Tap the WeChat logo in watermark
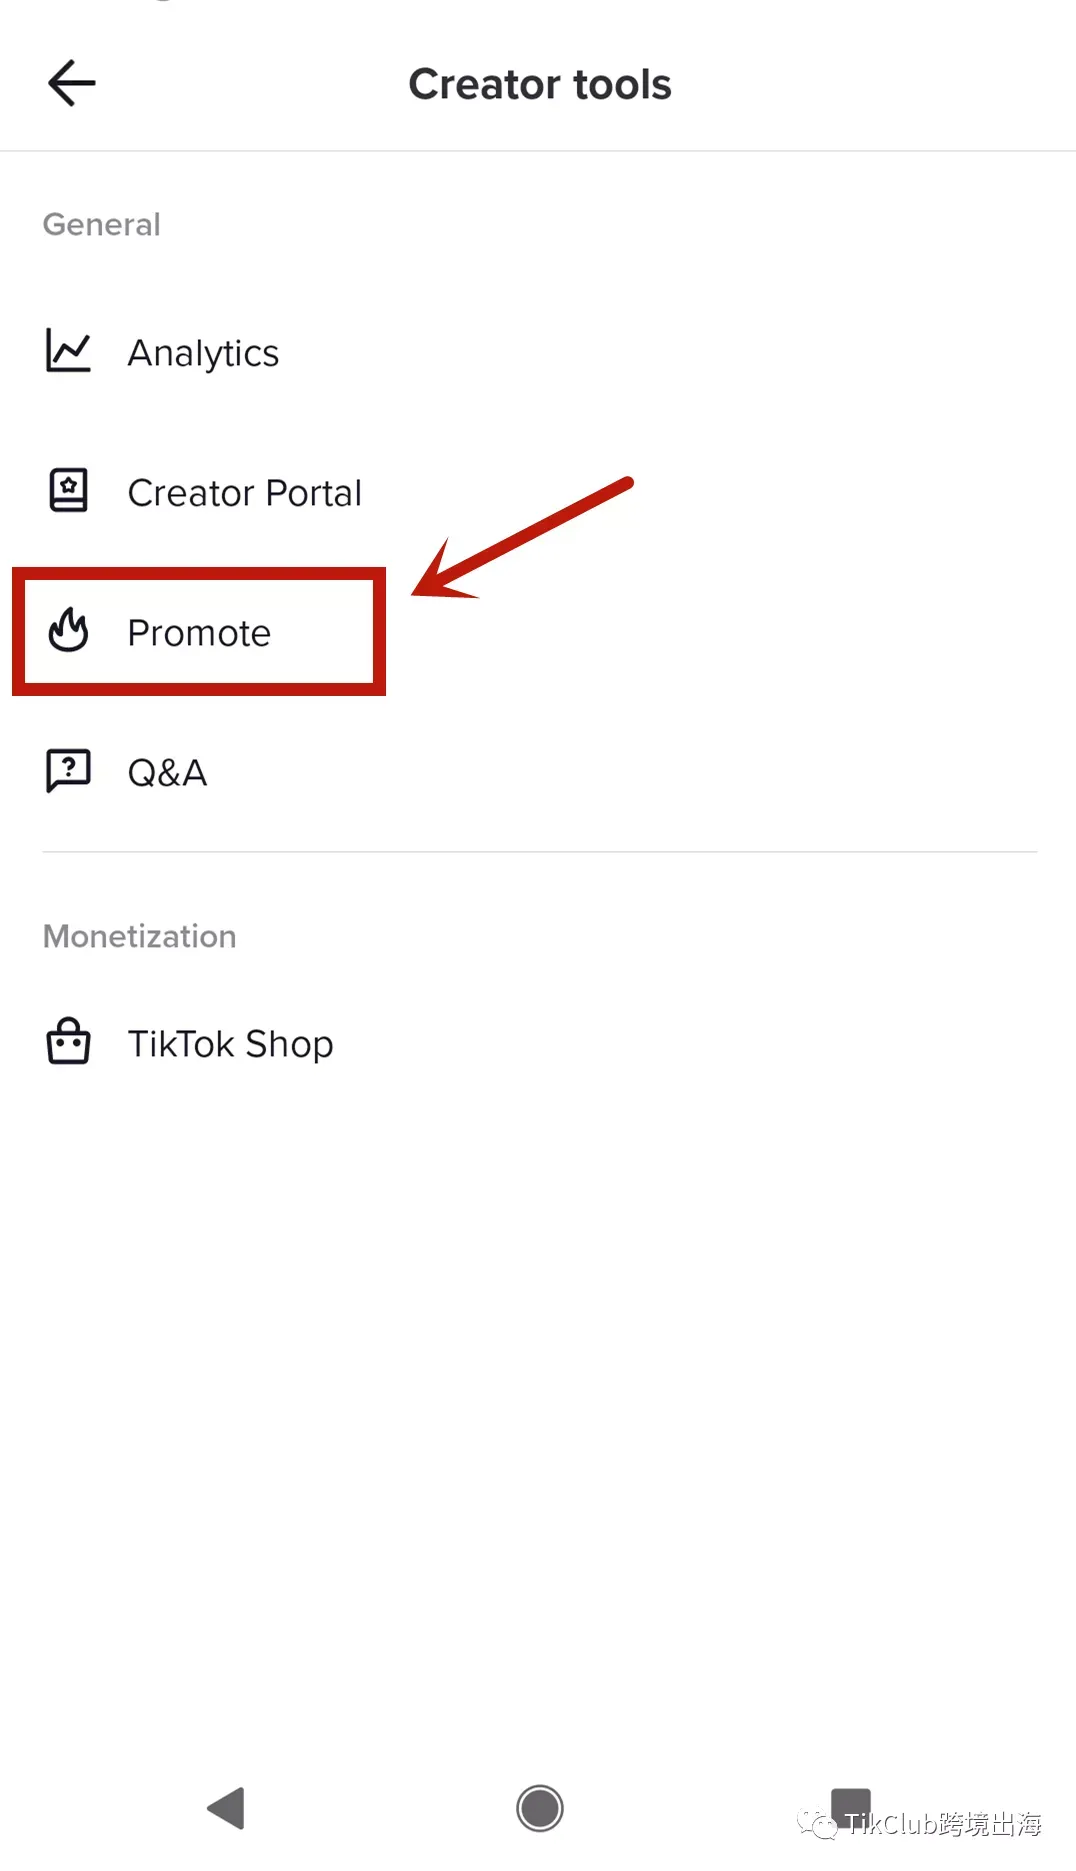 tap(818, 1824)
